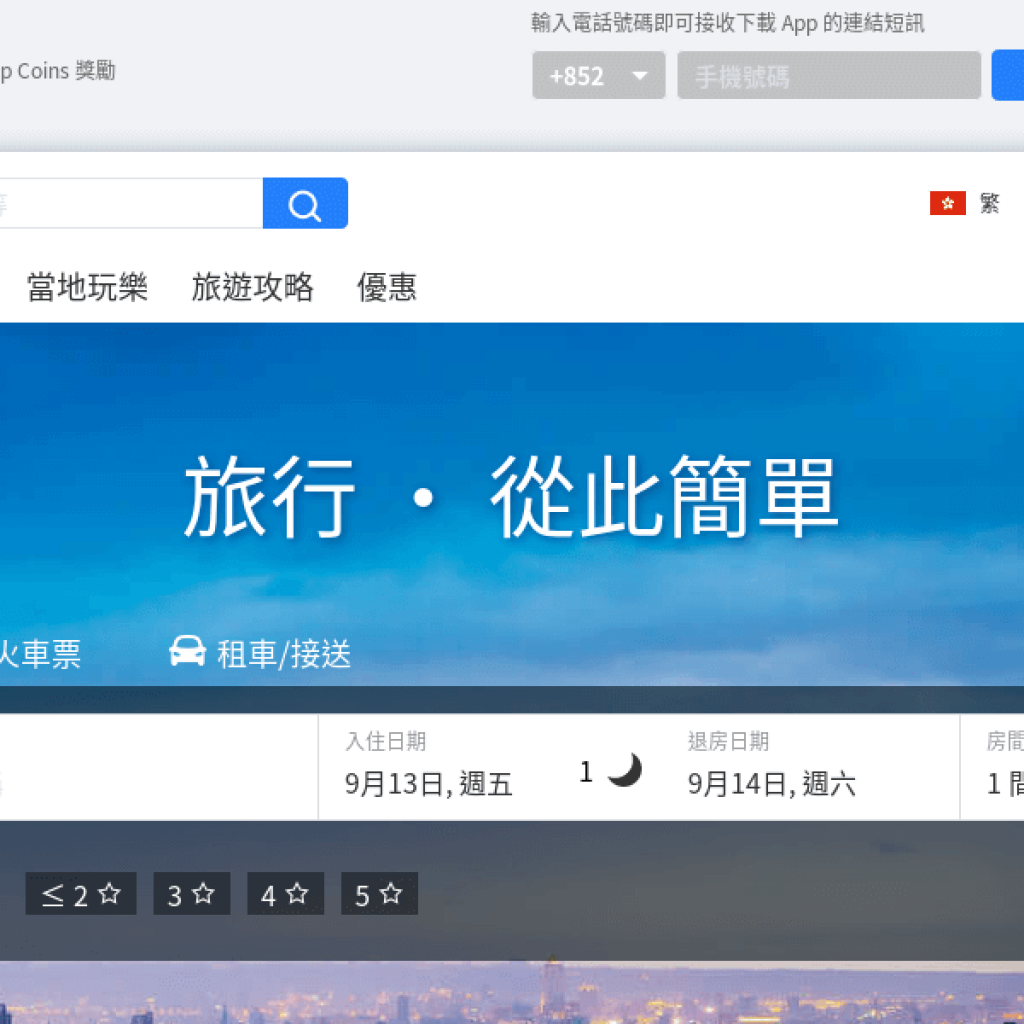Click the blue magnifier search button

click(305, 204)
